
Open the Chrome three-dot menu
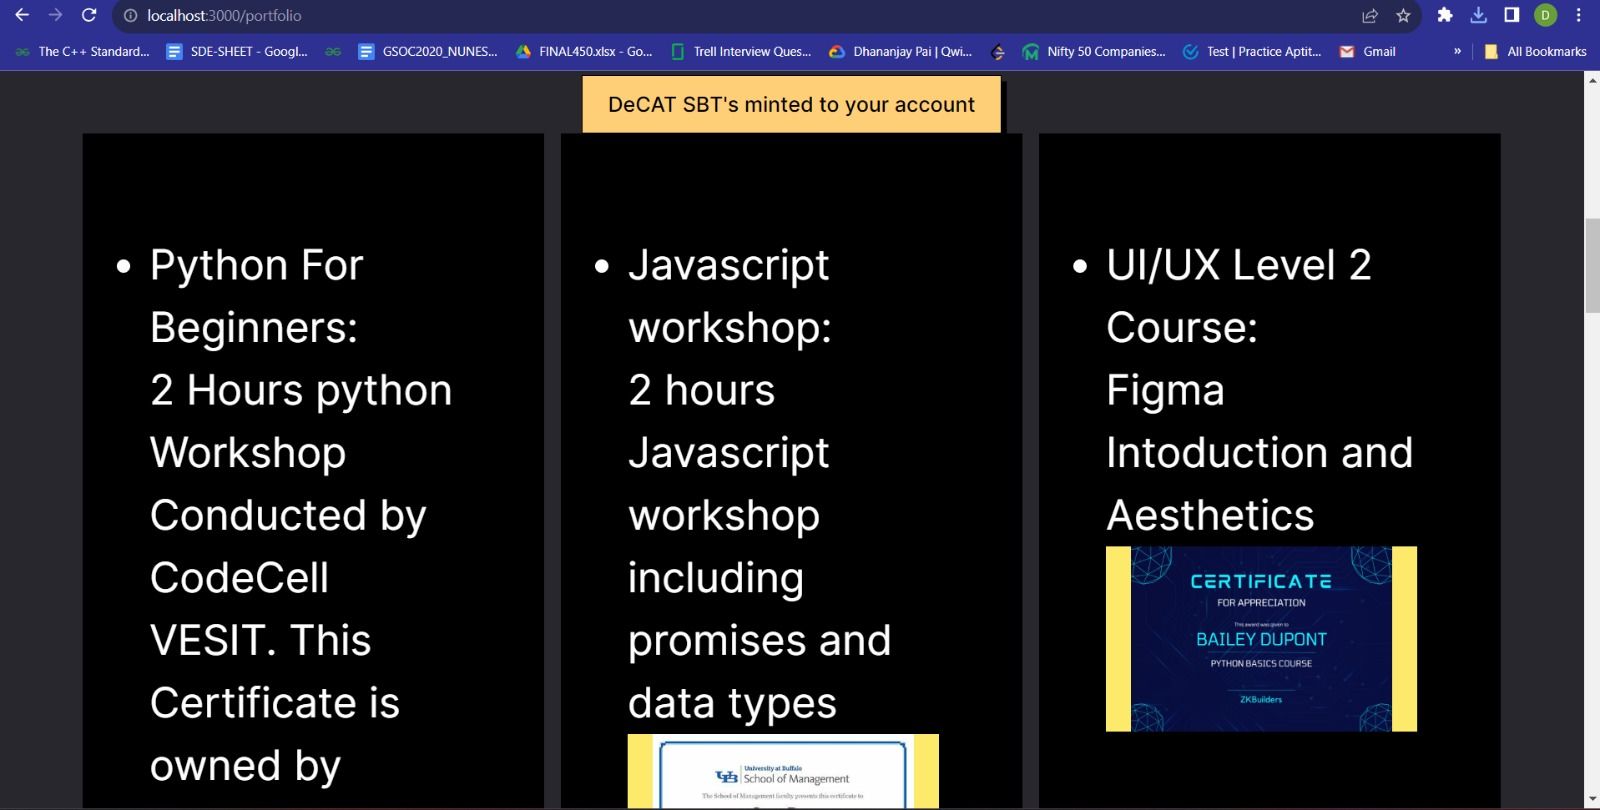pyautogui.click(x=1579, y=15)
